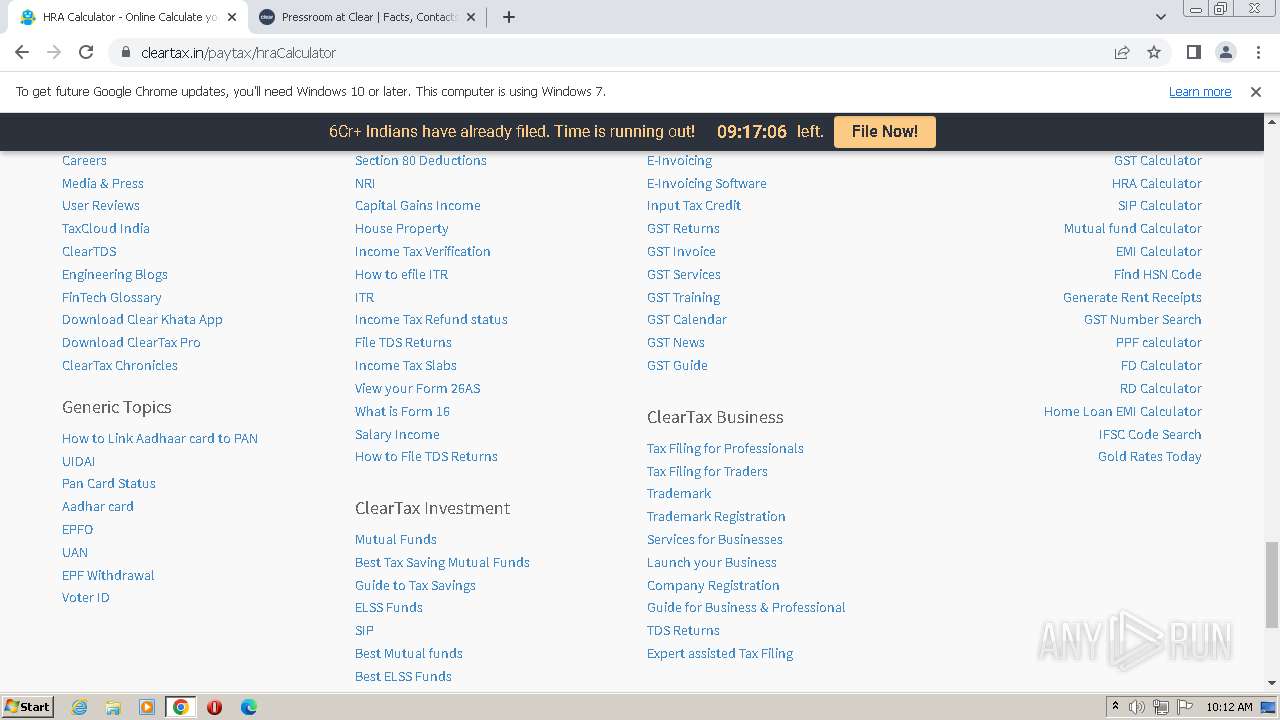The height and width of the screenshot is (720, 1280).
Task: Open the Engineering Blogs link
Action: [115, 274]
